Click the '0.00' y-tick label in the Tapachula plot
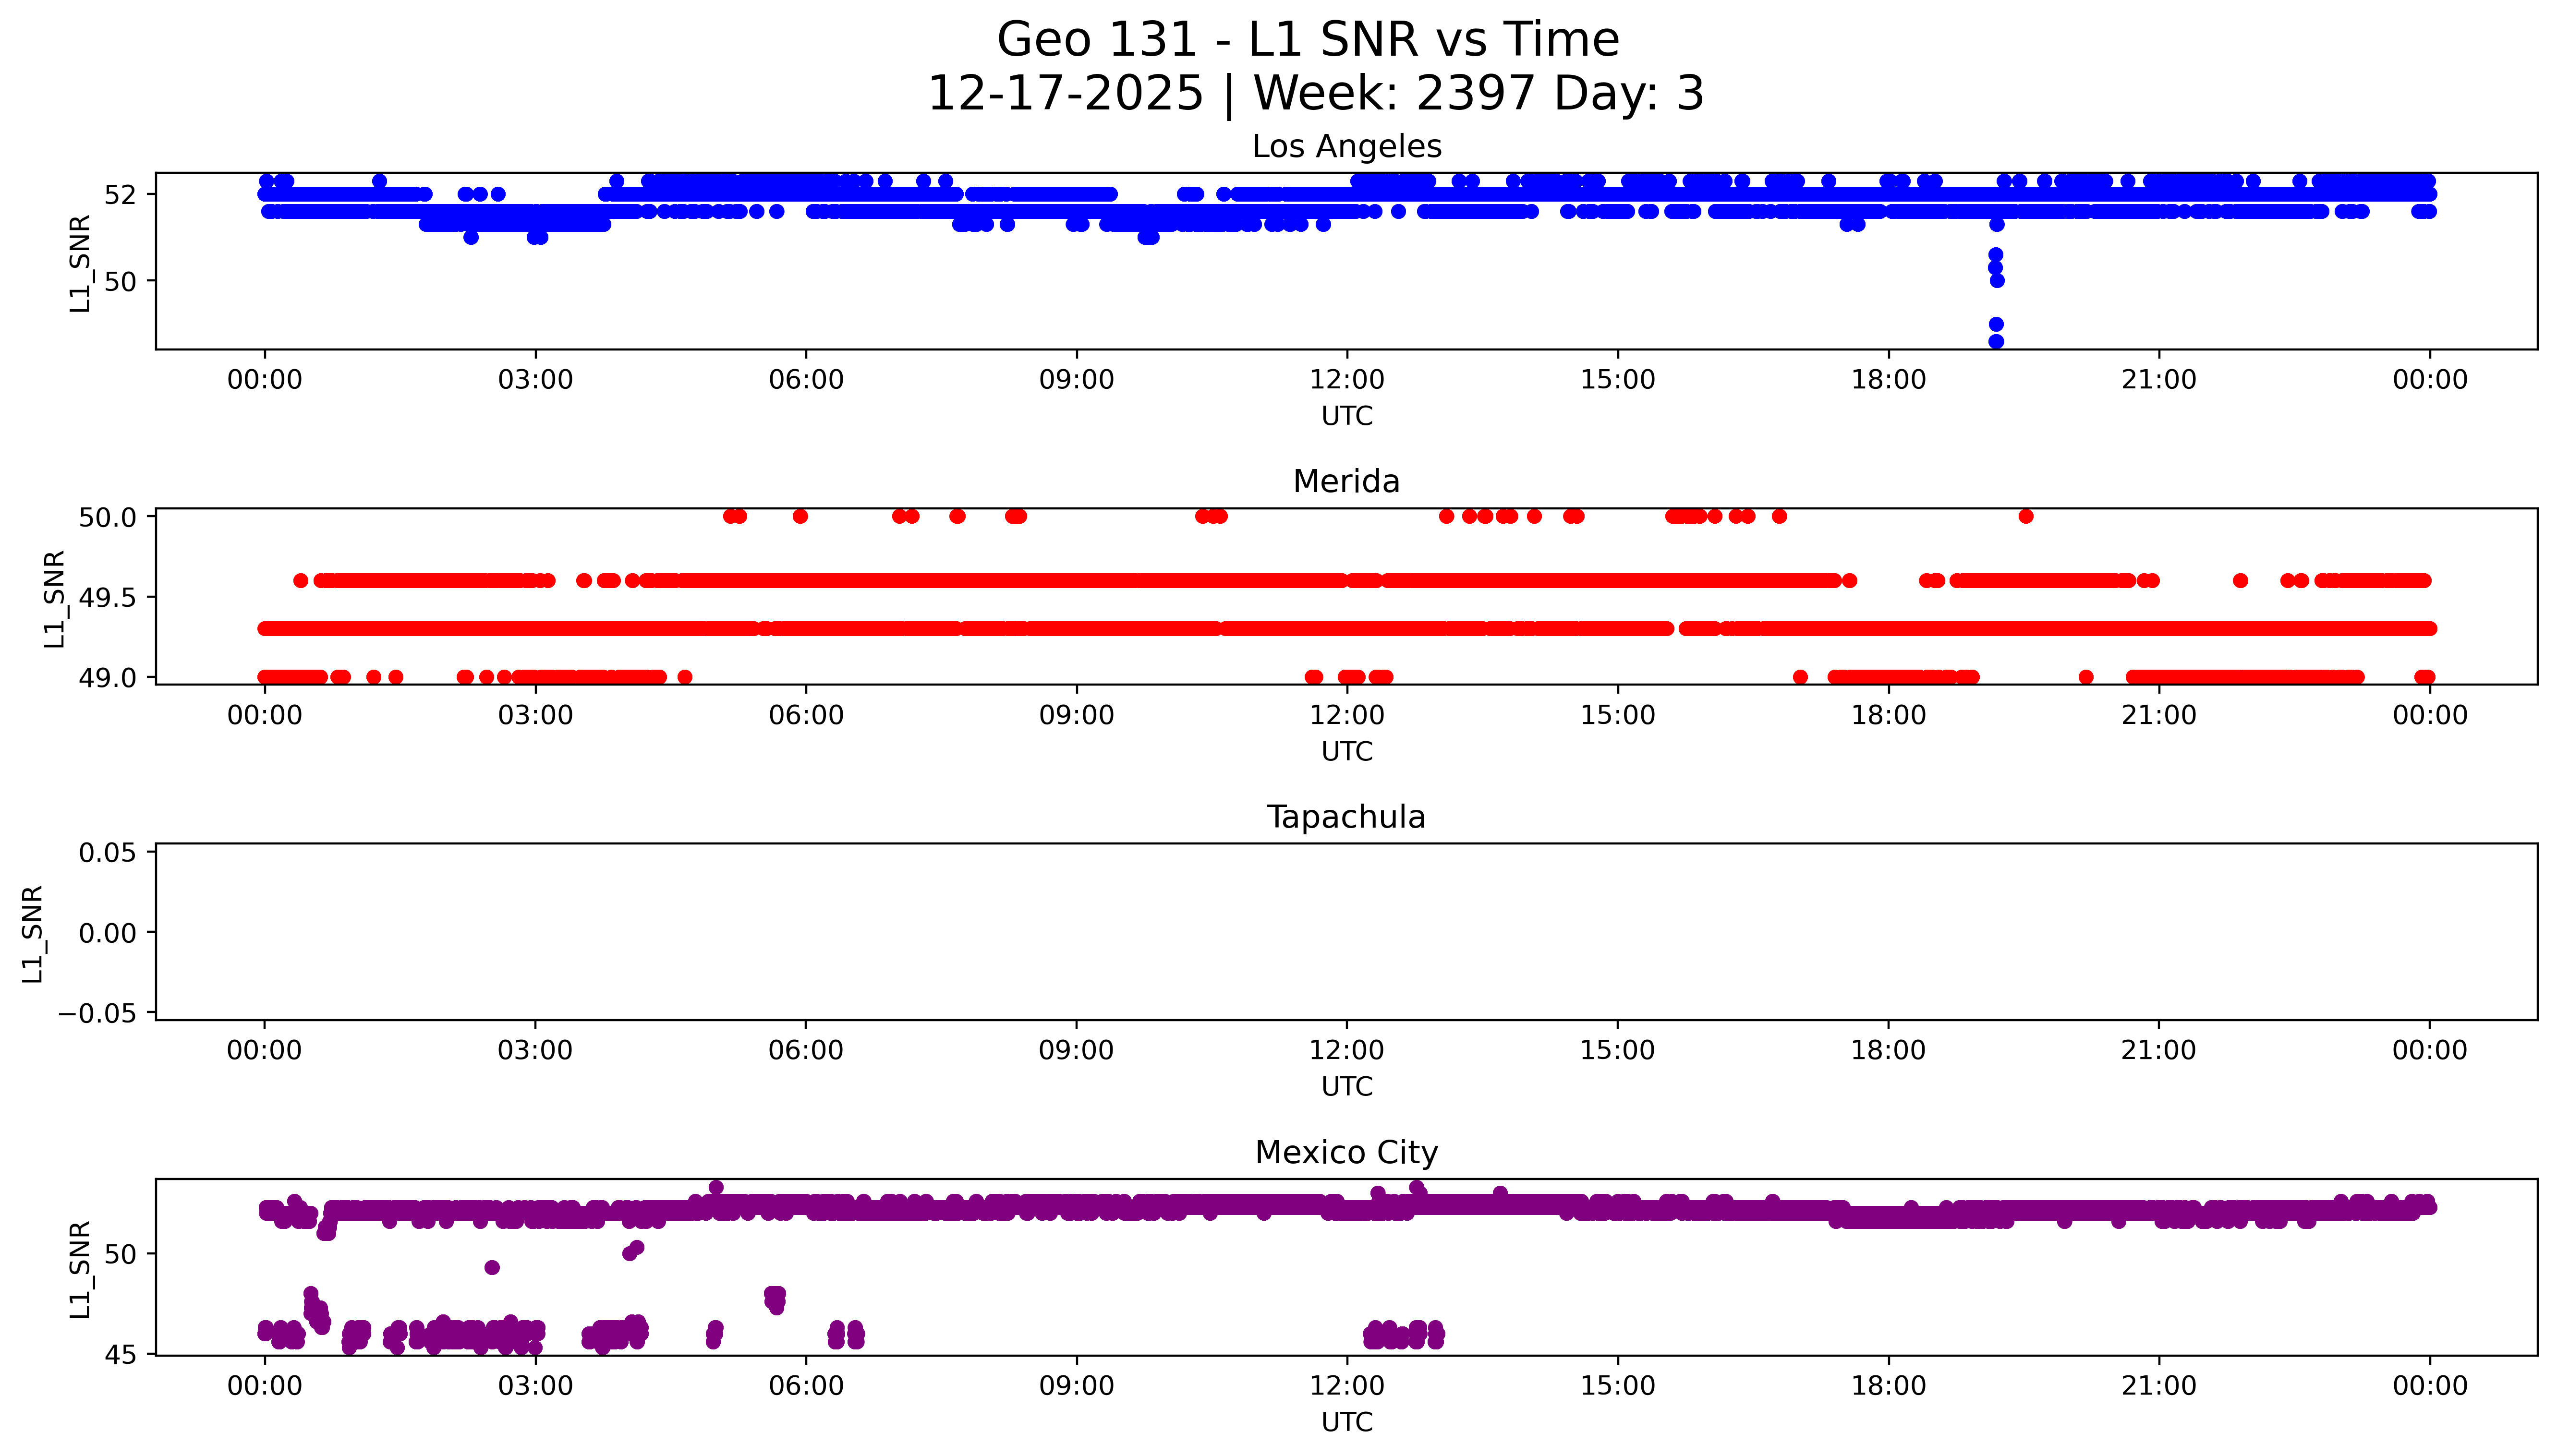This screenshot has width=2557, height=1456. click(x=109, y=933)
